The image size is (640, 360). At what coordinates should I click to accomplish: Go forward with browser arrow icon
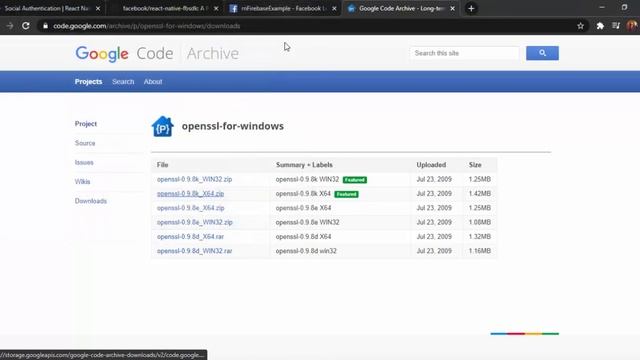click(10, 26)
